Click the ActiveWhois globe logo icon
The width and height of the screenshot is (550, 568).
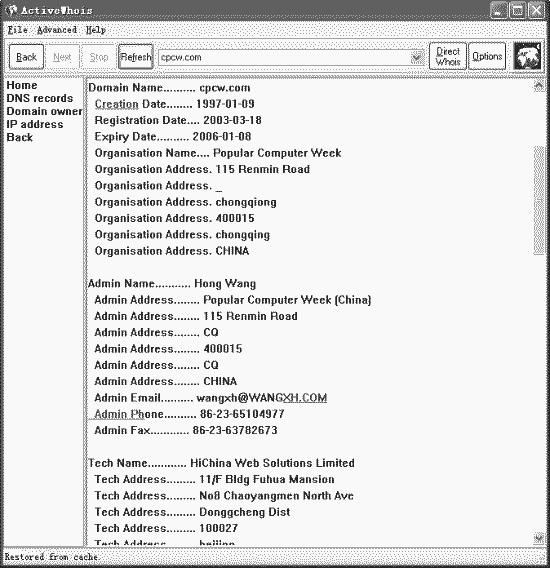point(527,56)
